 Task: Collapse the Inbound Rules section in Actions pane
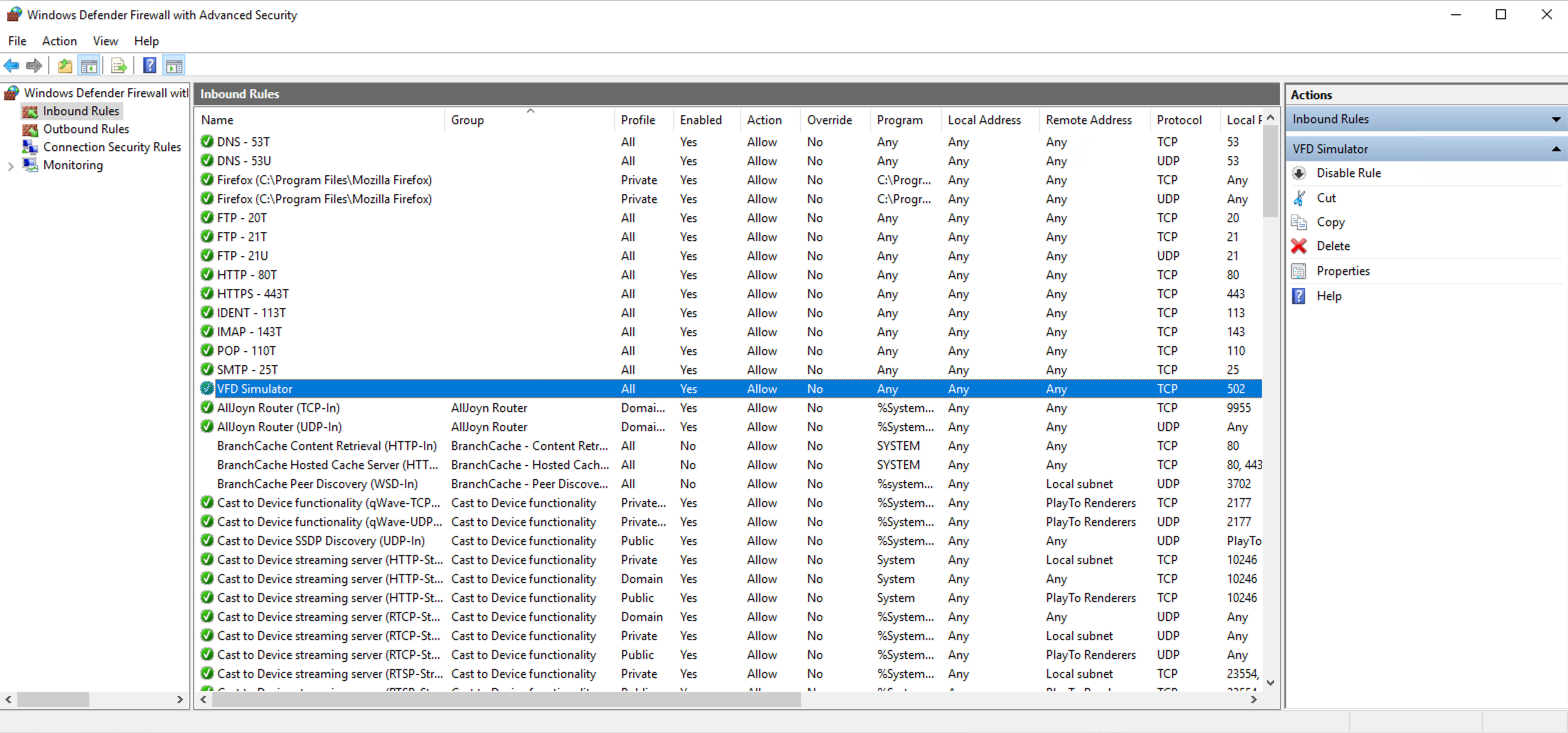click(x=1556, y=119)
